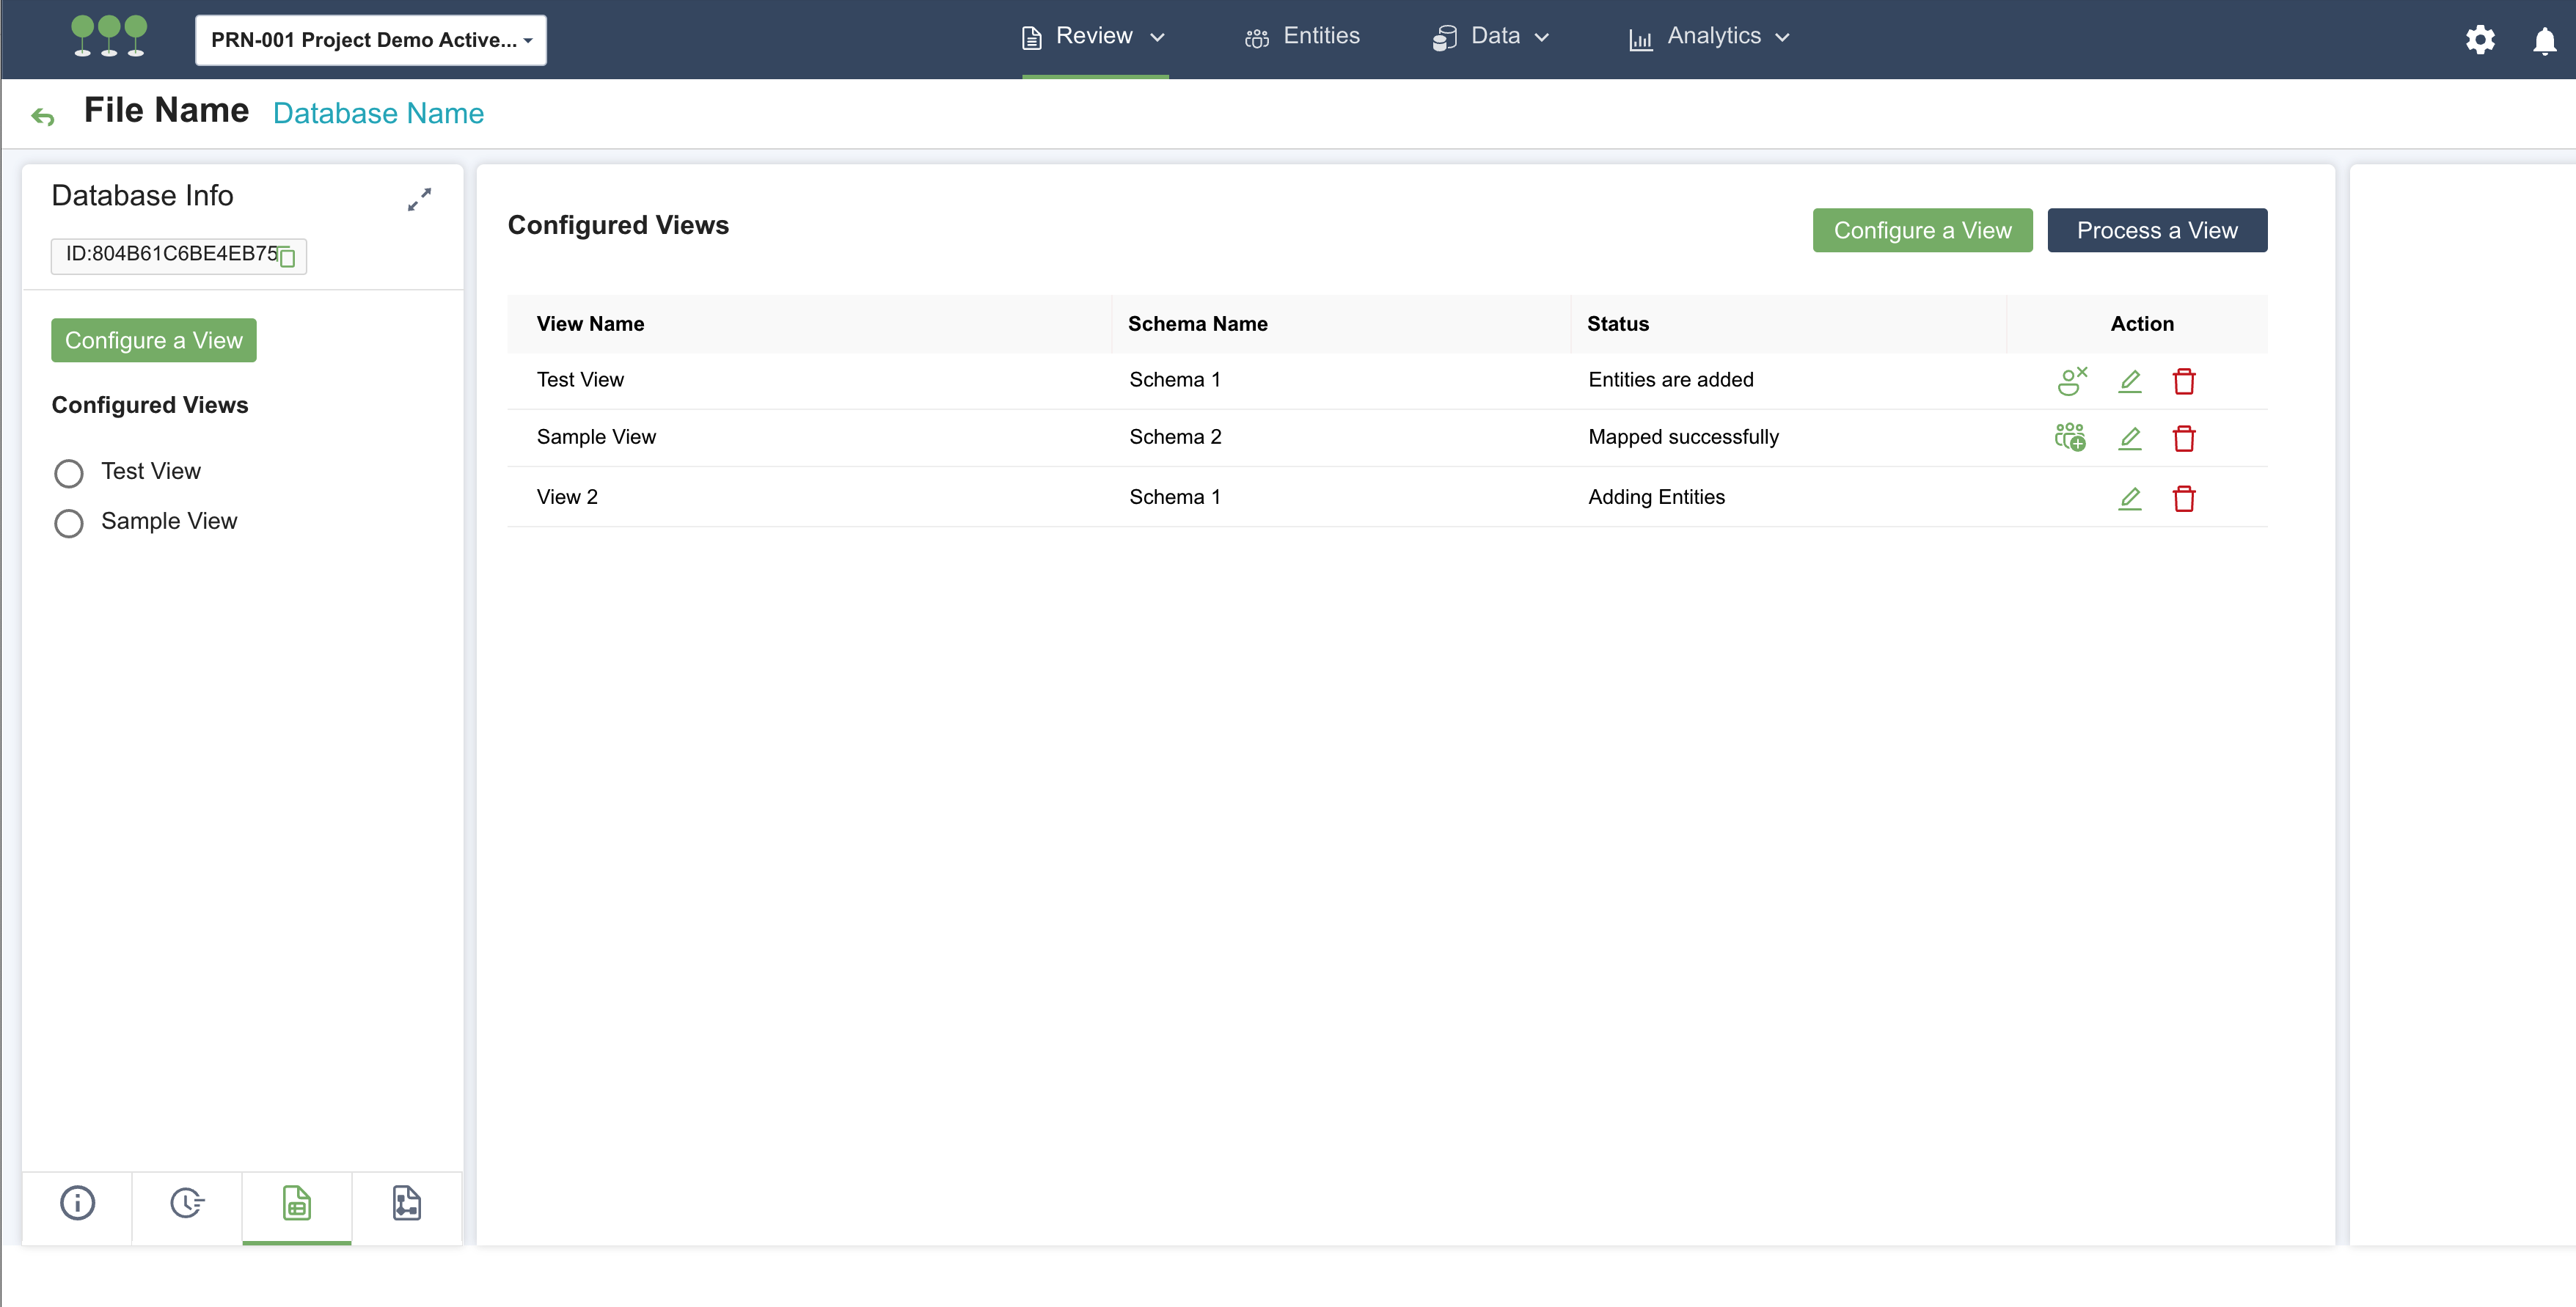Select the spreadsheet view tab icon

point(296,1204)
